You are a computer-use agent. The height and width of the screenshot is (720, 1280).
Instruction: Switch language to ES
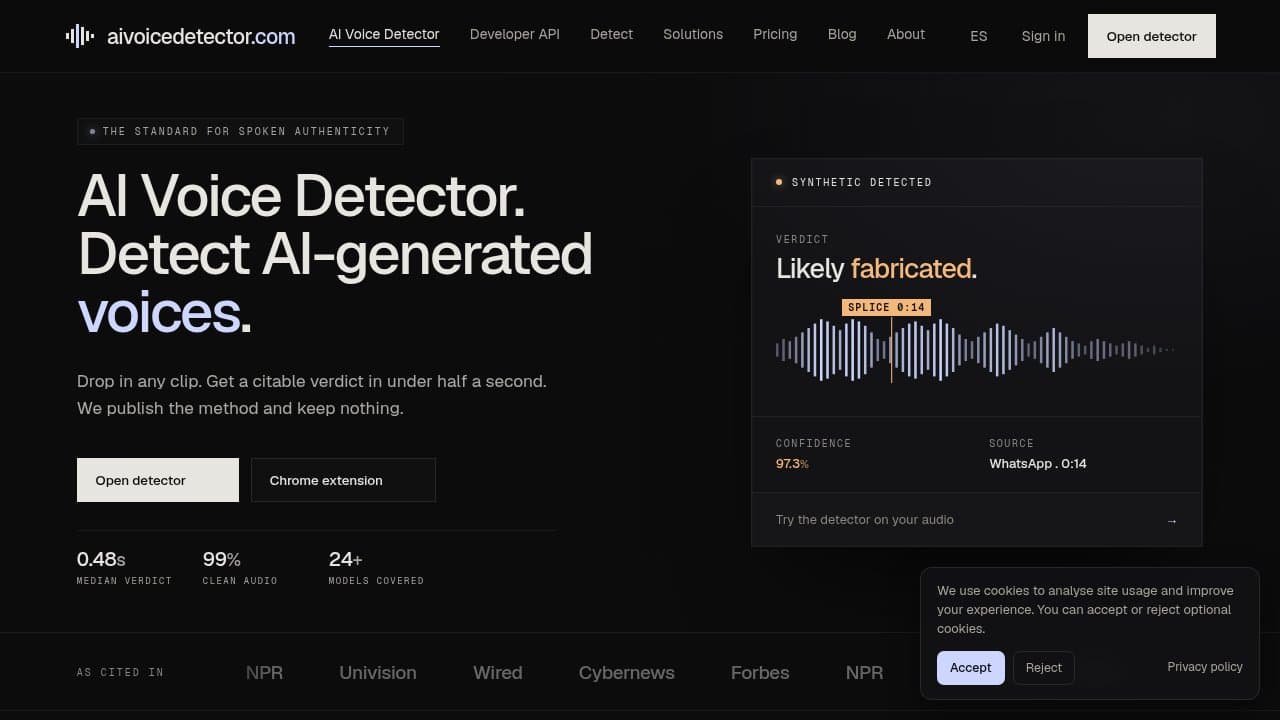point(979,36)
